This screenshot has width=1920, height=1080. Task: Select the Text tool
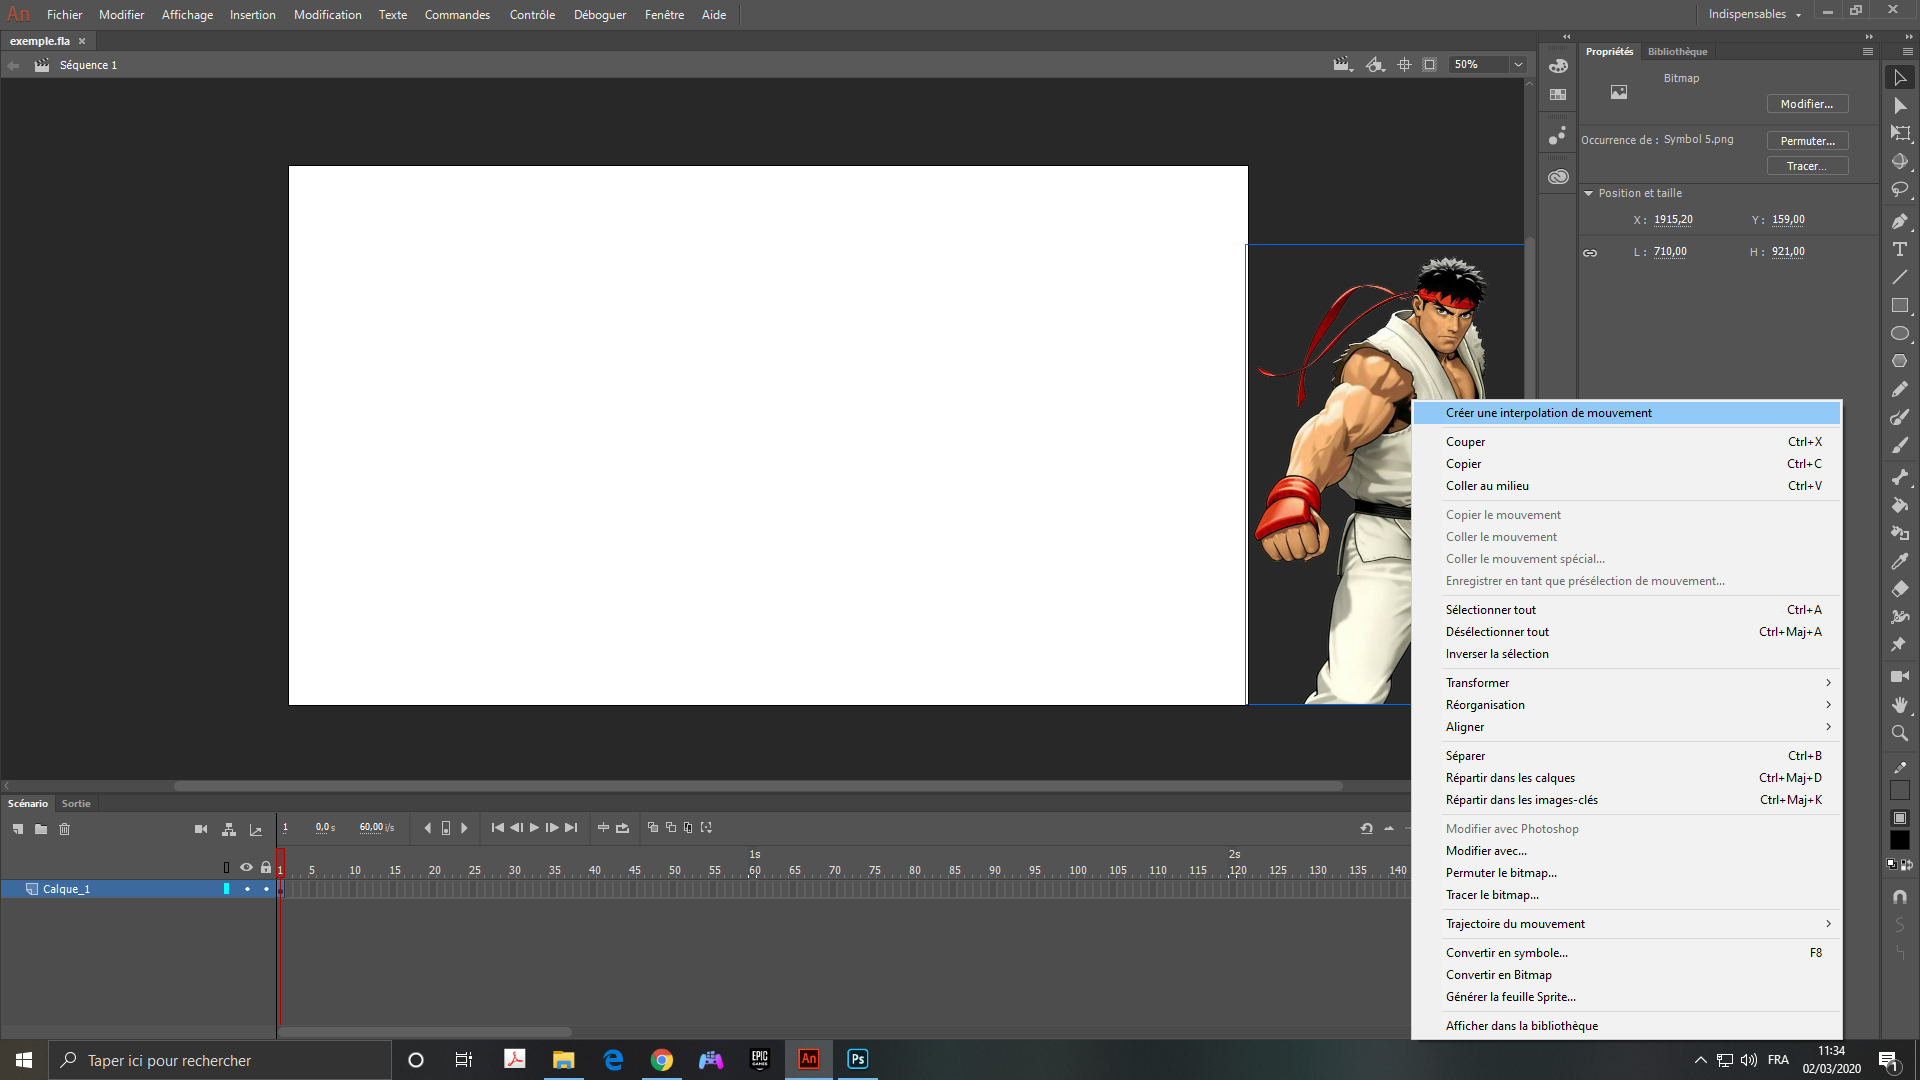pos(1900,249)
